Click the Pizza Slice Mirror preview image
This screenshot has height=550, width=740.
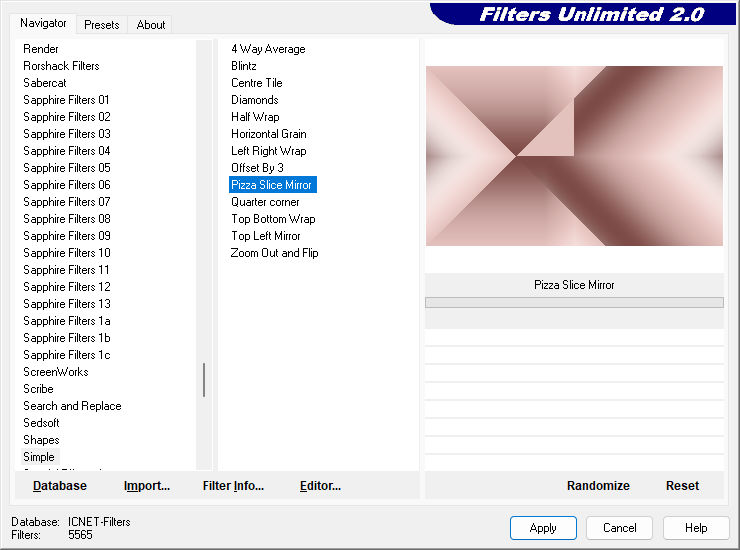pos(574,156)
